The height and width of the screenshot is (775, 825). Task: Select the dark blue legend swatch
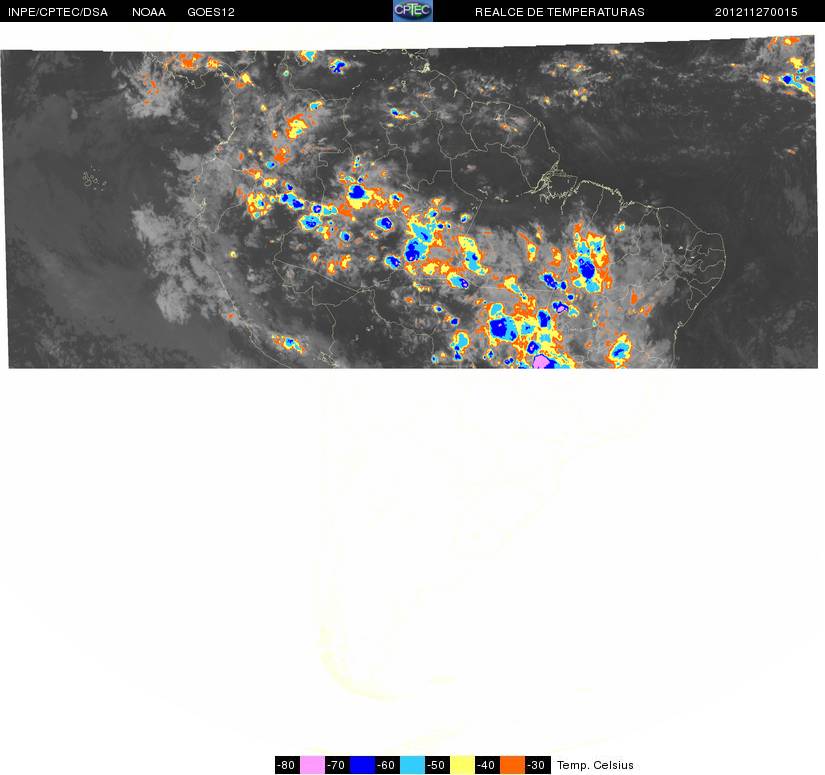(x=363, y=765)
